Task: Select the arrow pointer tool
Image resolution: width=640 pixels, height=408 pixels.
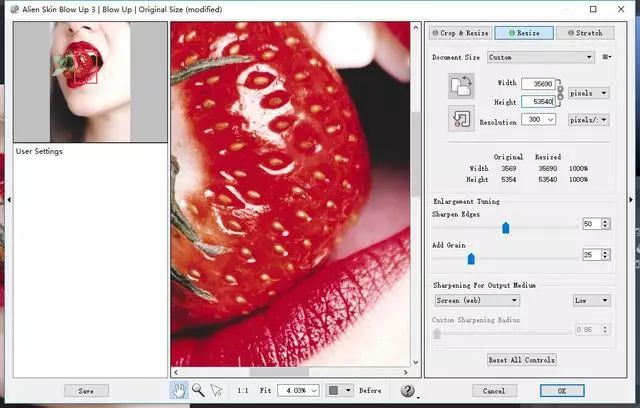Action: click(x=216, y=390)
